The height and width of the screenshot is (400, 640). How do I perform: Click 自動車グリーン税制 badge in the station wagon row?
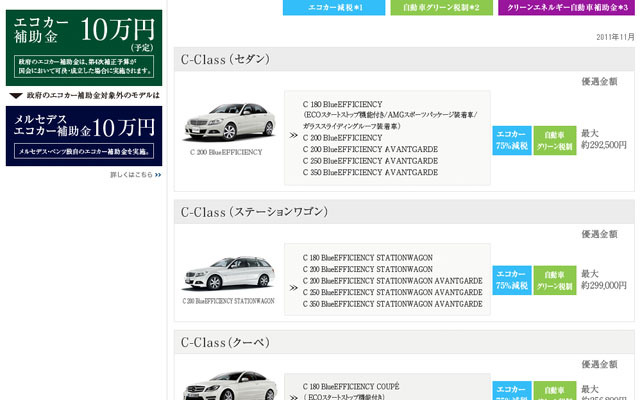(x=555, y=280)
